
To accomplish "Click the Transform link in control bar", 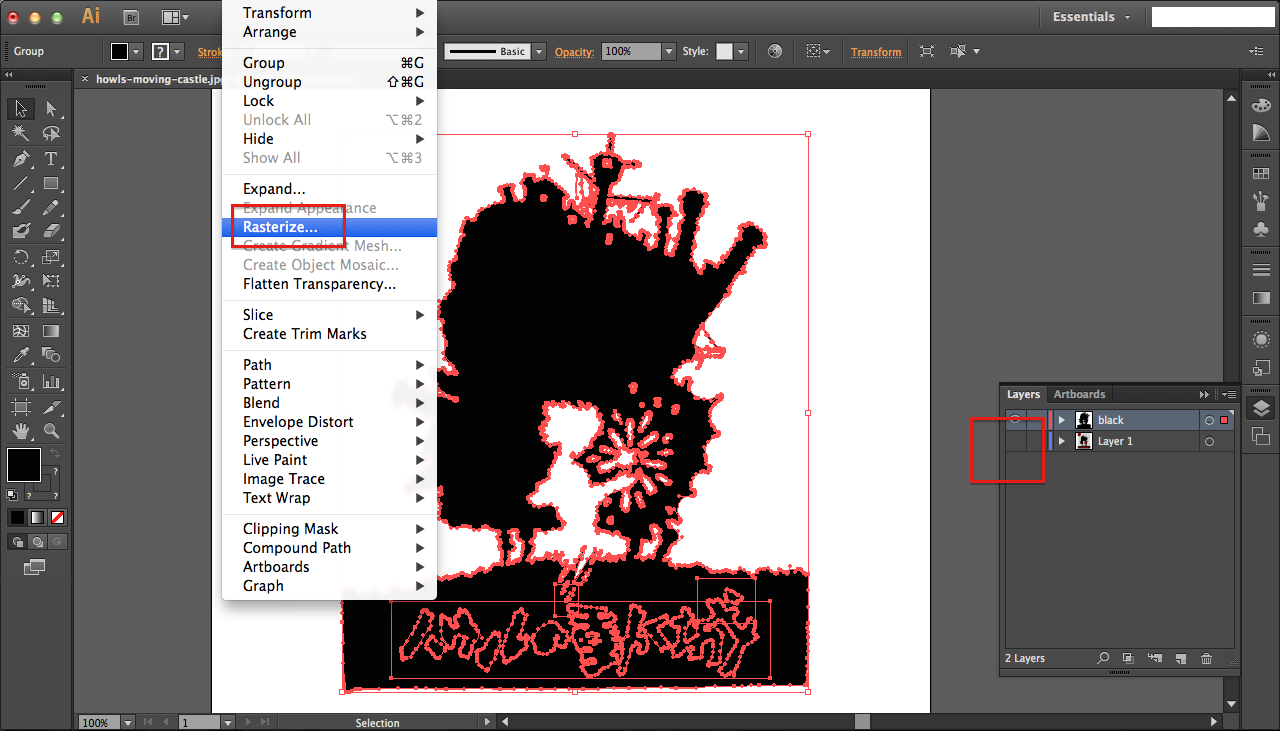I will (876, 52).
